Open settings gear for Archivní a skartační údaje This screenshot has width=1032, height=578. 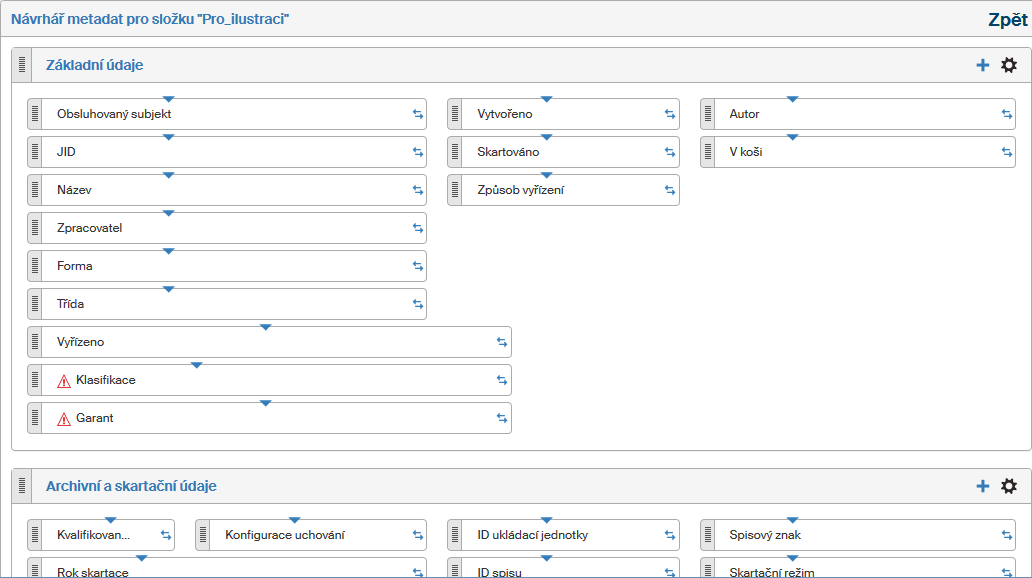click(x=1009, y=486)
